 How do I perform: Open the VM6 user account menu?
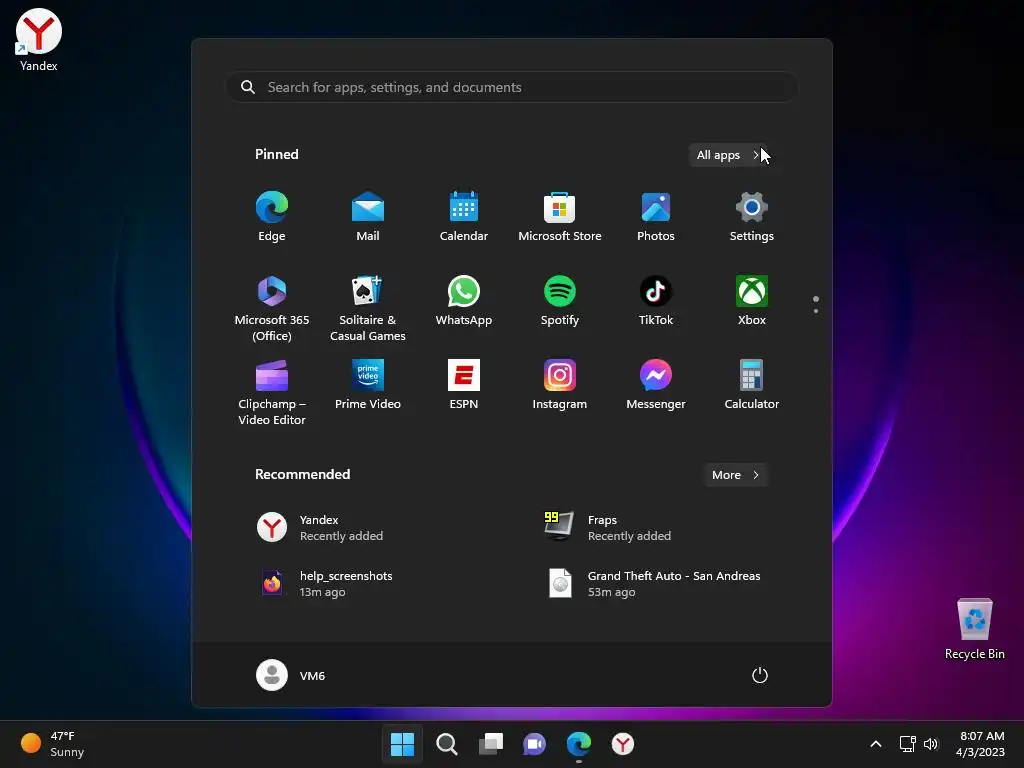click(x=291, y=675)
